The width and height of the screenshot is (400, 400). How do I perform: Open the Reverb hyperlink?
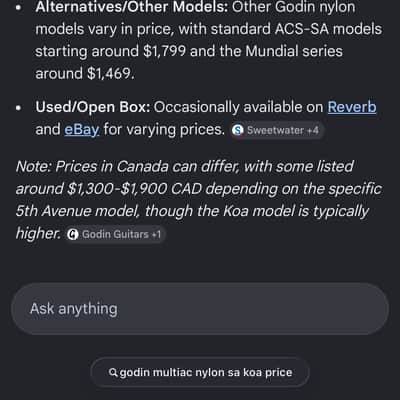pos(352,107)
